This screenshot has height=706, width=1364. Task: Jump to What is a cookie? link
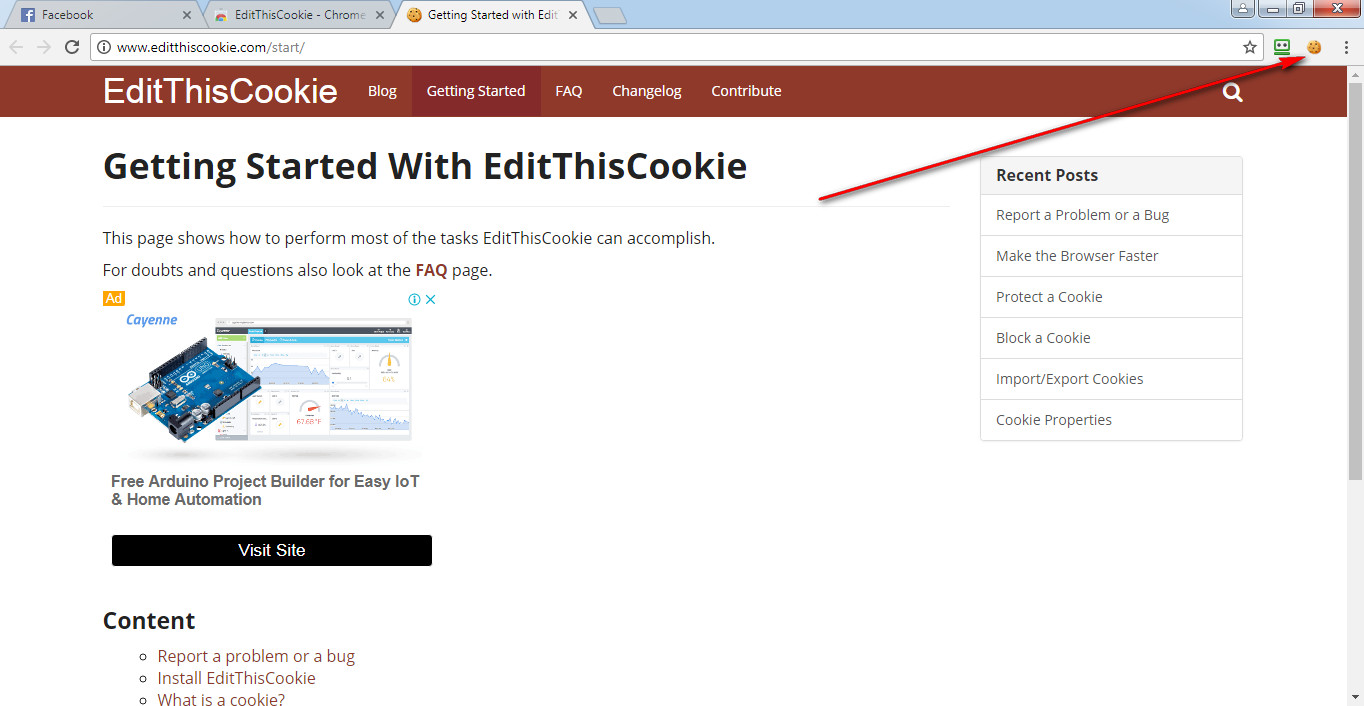pyautogui.click(x=221, y=699)
